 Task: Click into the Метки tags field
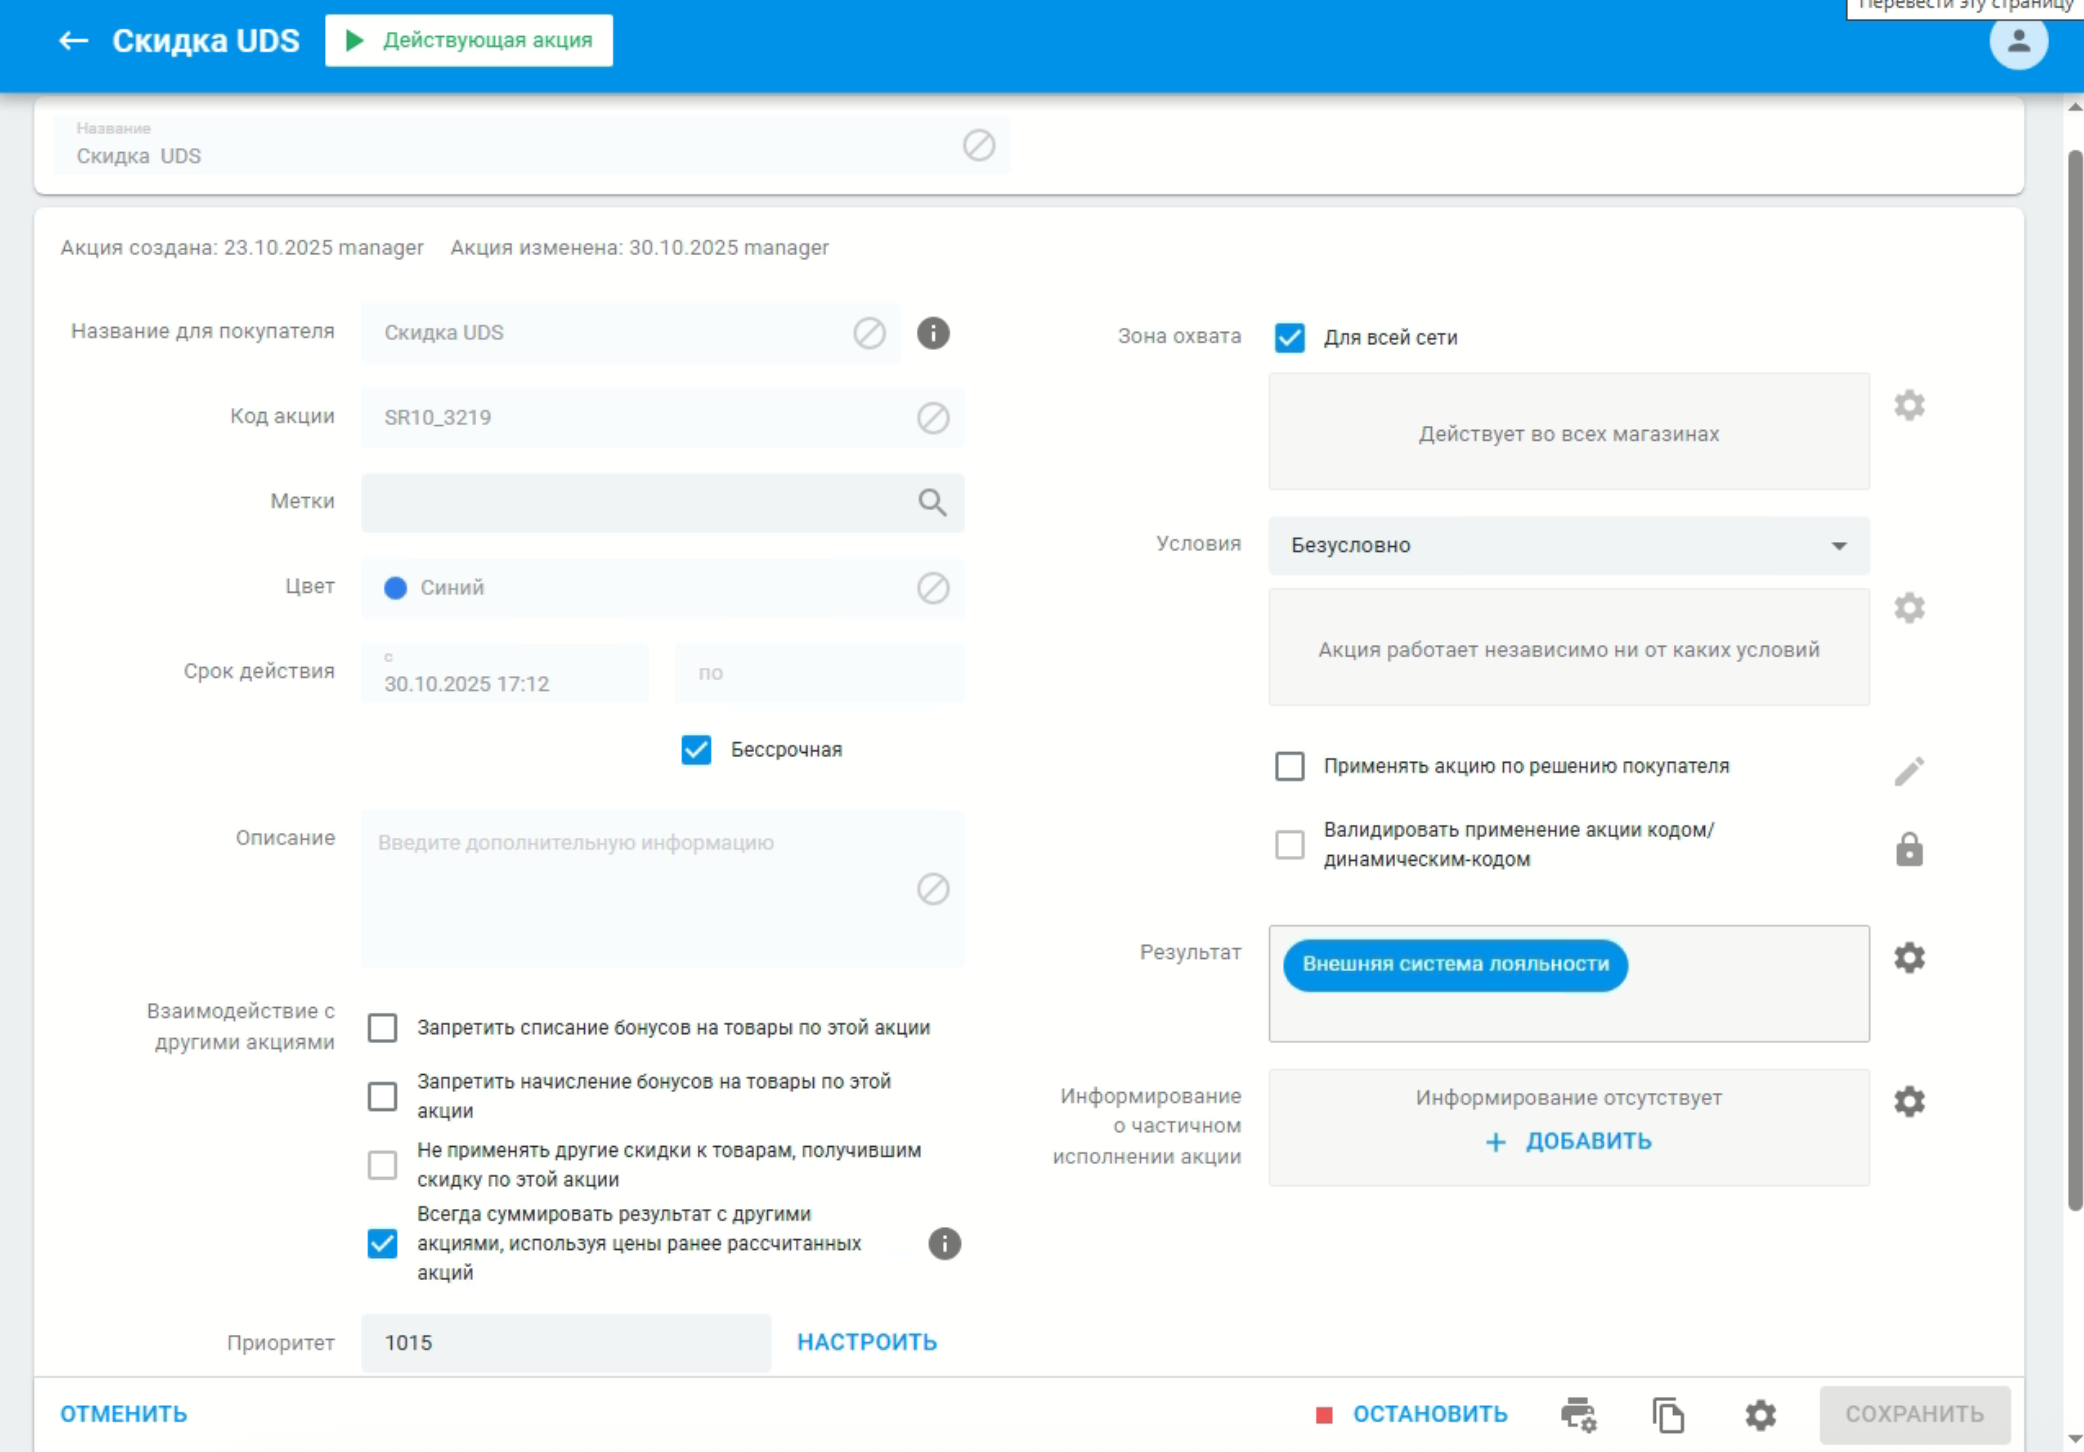click(x=662, y=502)
